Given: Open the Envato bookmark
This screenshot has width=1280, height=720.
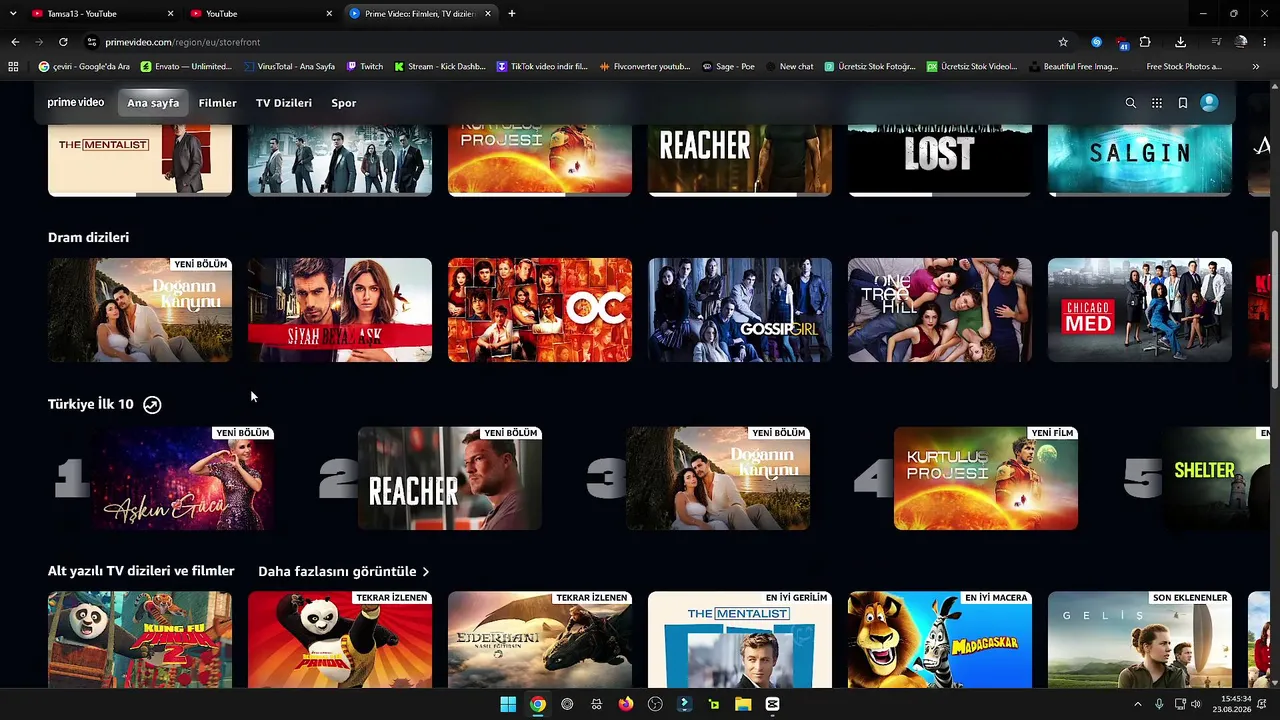Looking at the screenshot, I should coord(186,67).
